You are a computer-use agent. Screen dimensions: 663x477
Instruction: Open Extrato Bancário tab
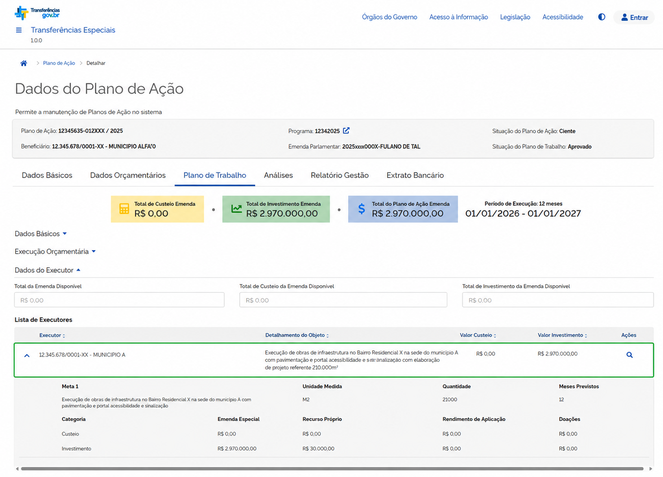(x=415, y=175)
